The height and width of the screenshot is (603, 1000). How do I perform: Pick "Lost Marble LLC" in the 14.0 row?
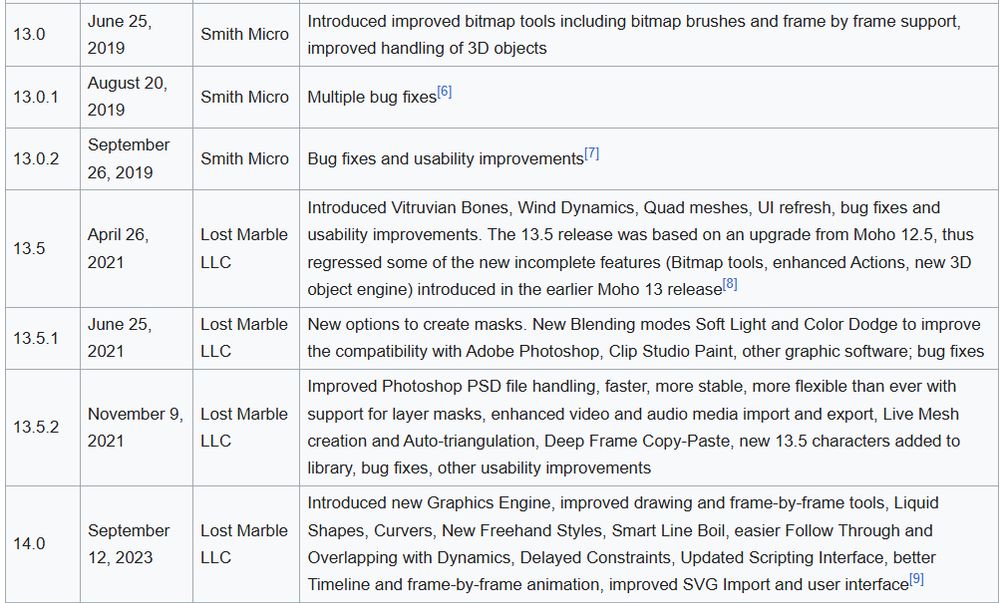coord(244,544)
